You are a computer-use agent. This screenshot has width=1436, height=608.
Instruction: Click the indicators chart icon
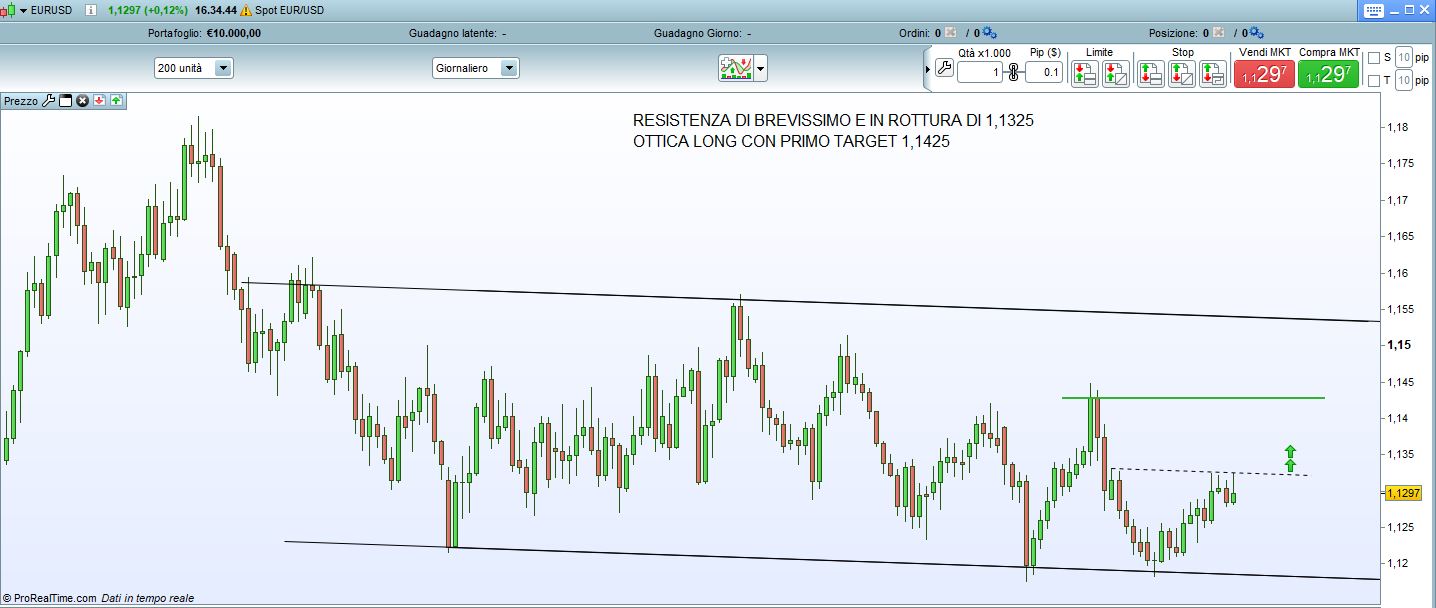pyautogui.click(x=735, y=68)
